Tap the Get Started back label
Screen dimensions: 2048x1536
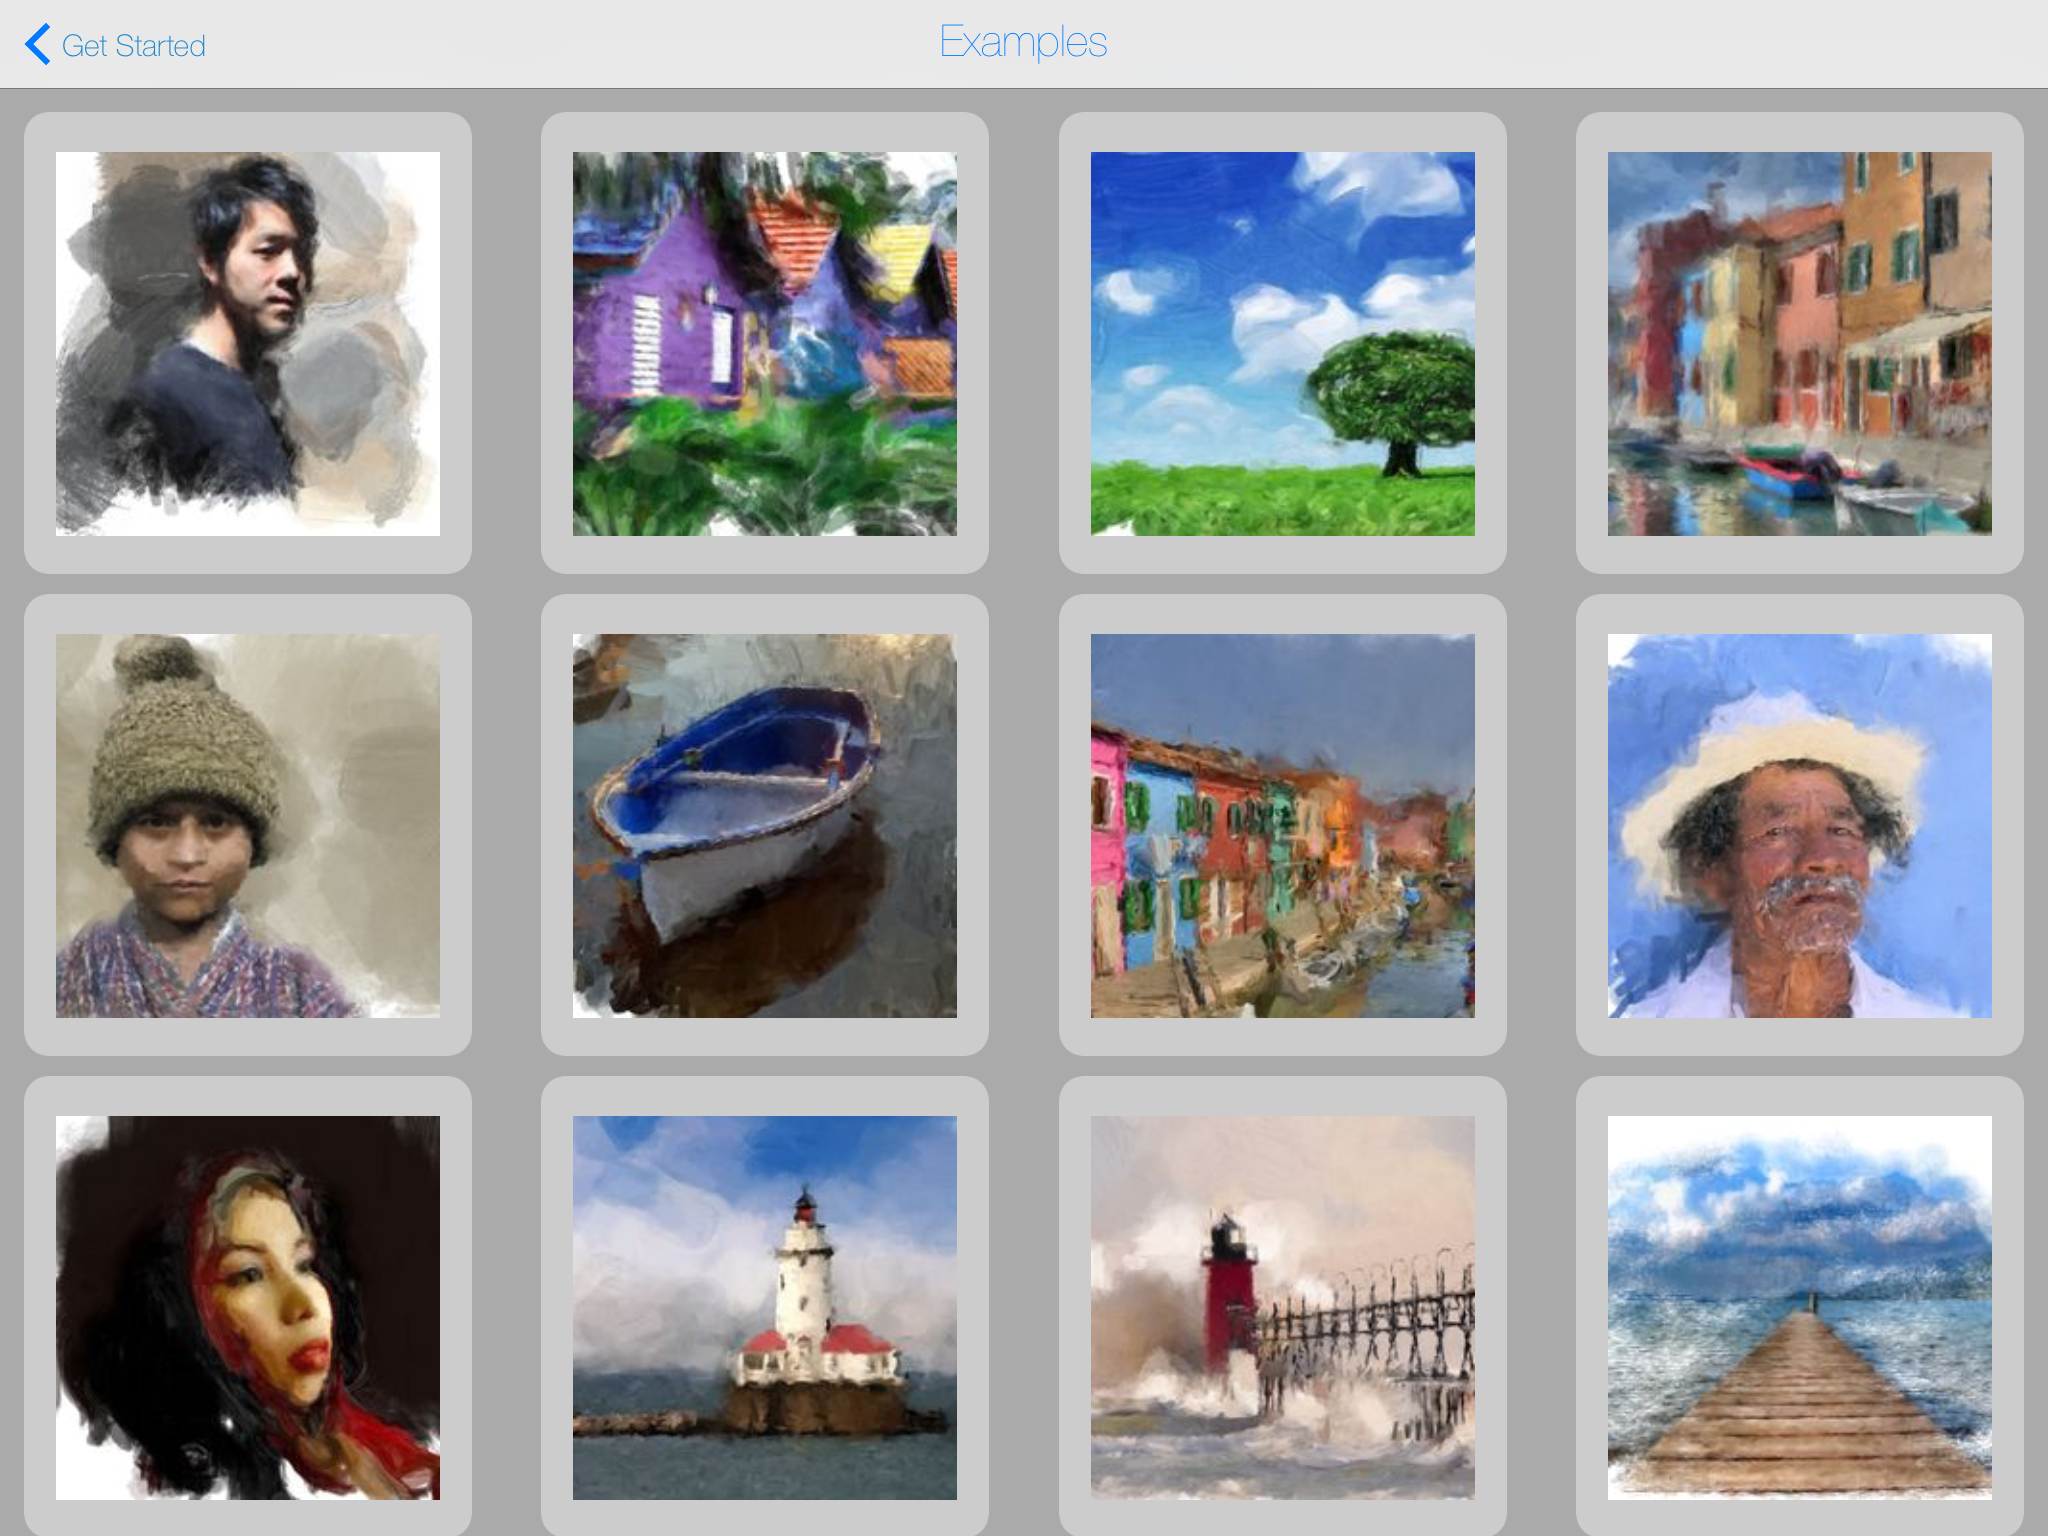point(133,46)
